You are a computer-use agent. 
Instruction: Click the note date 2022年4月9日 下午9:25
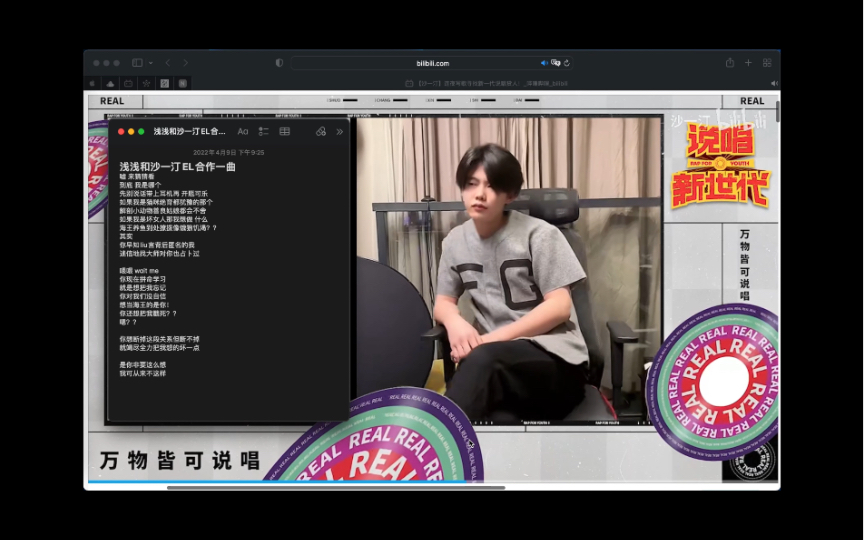[229, 152]
